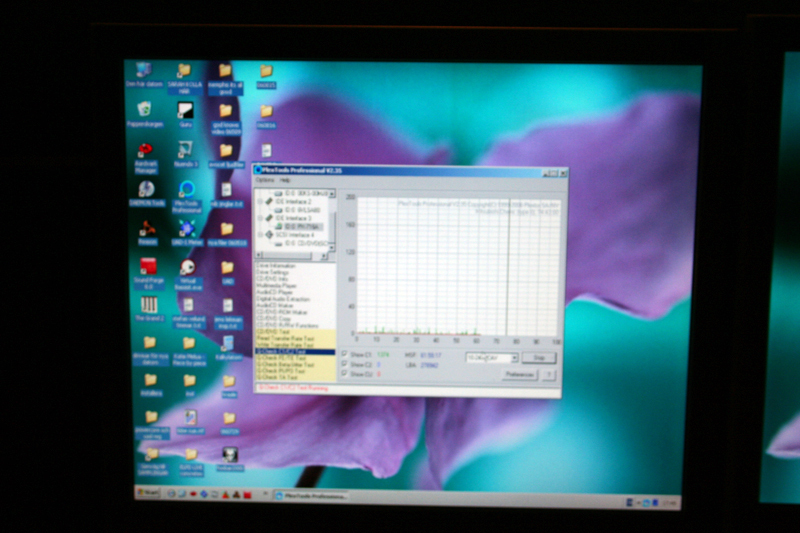Open the Help menu
800x533 pixels.
click(x=285, y=180)
